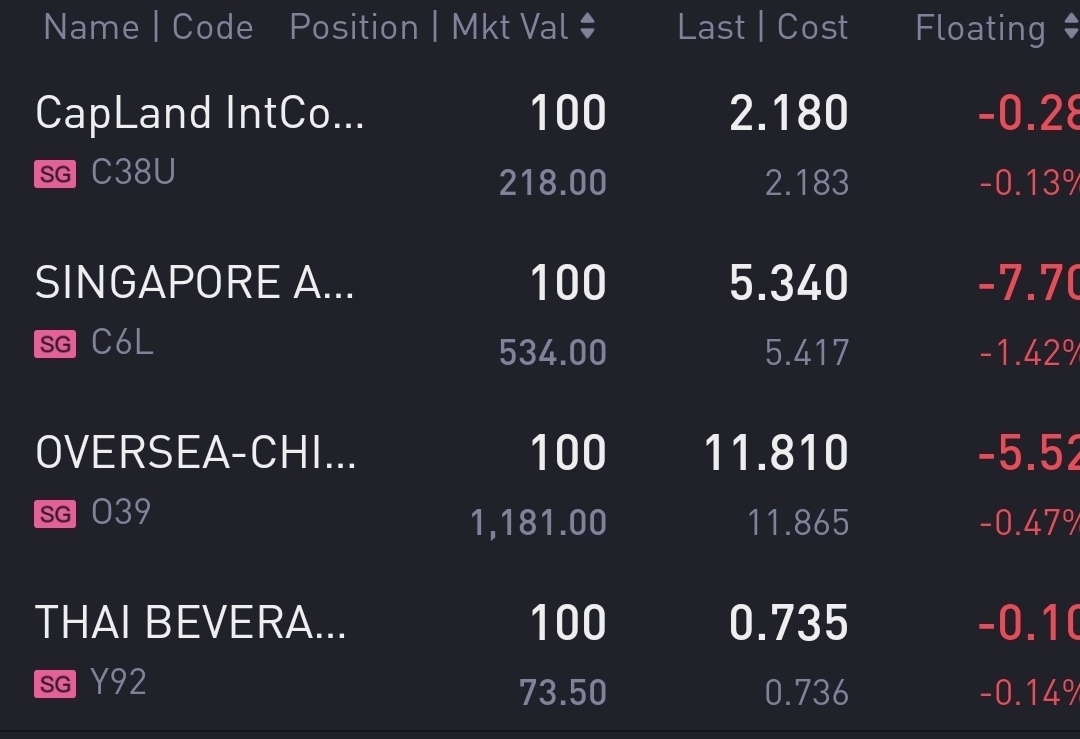Viewport: 1080px width, 739px height.
Task: Open the OVERSEA-CHI... holding
Action: coord(196,453)
